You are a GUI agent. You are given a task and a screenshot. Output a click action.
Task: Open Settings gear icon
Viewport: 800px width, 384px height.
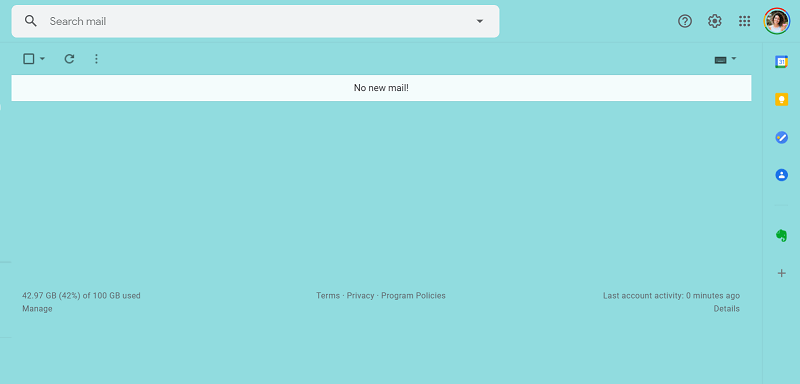714,21
